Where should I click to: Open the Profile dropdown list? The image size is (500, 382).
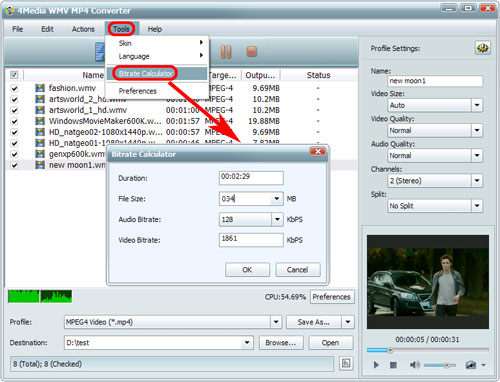pyautogui.click(x=276, y=322)
